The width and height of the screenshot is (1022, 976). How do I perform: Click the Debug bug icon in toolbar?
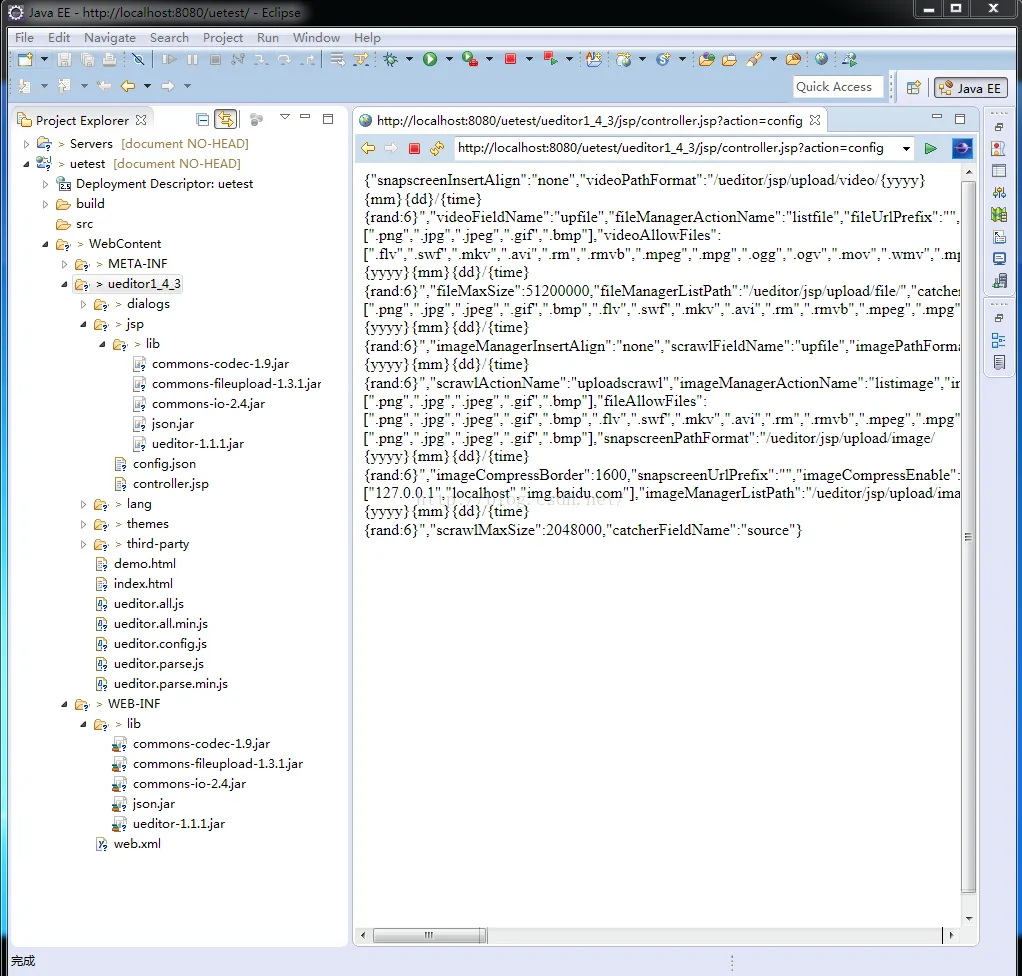coord(390,60)
